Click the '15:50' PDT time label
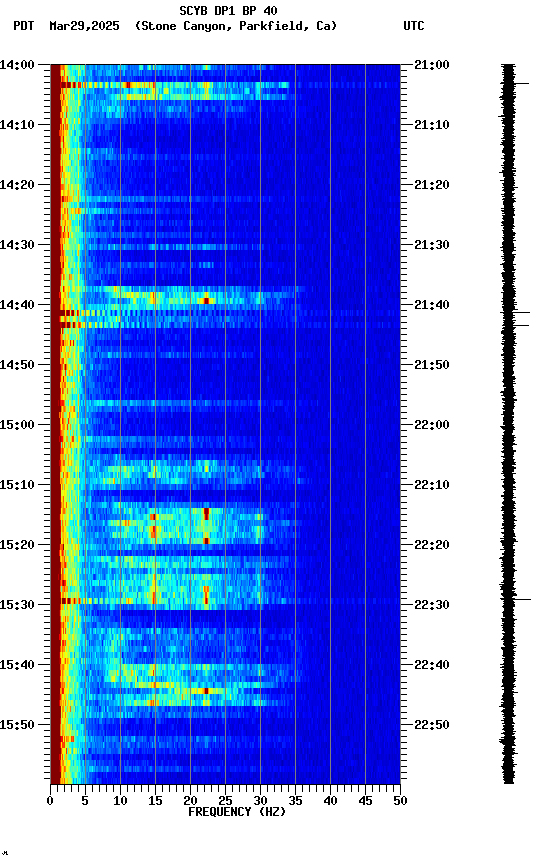552x864 pixels. tap(17, 726)
